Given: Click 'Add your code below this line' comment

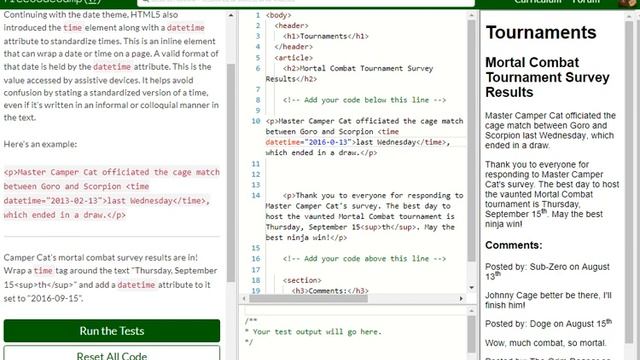Looking at the screenshot, I should click(364, 100).
